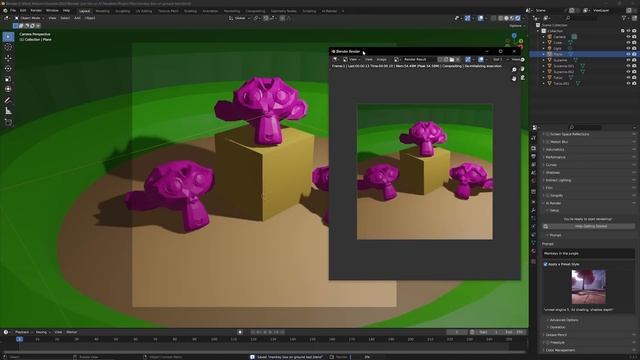Open the World properties tab
This screenshot has width=640, height=360.
533,181
